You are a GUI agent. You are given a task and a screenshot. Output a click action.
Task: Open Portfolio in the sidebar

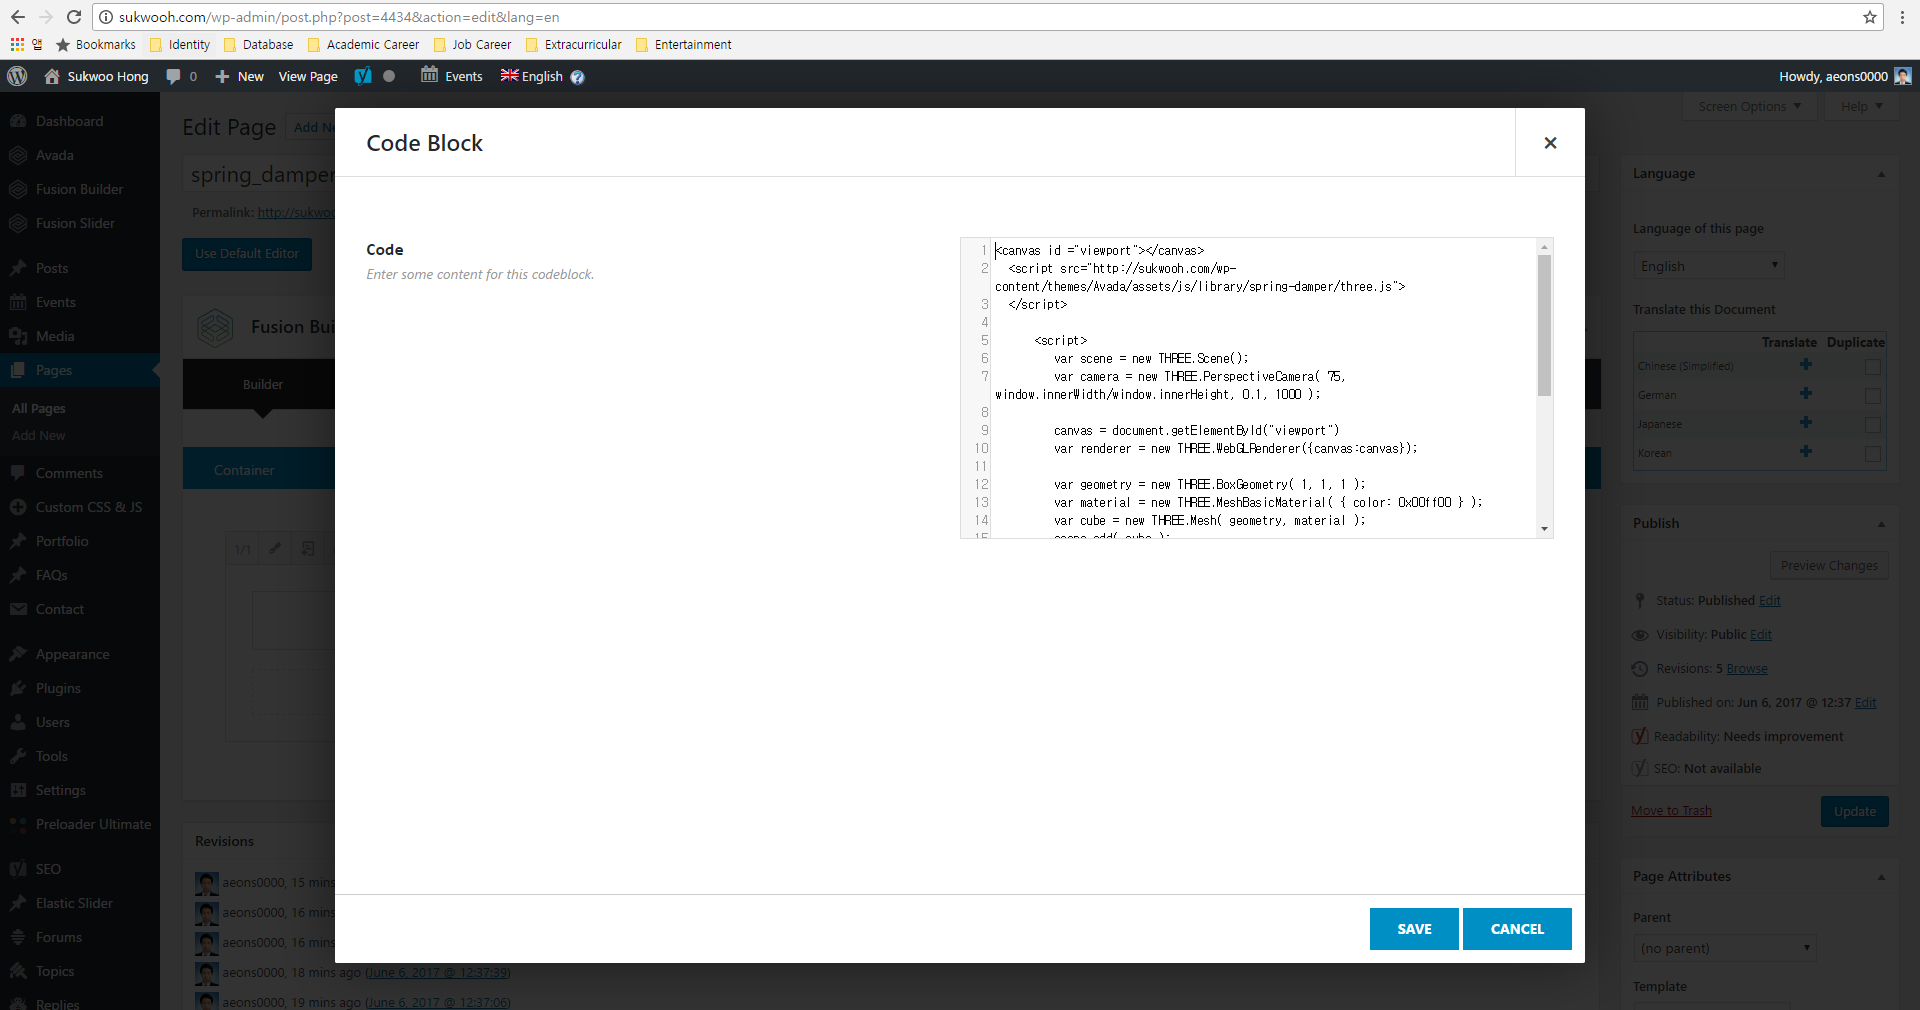point(62,541)
